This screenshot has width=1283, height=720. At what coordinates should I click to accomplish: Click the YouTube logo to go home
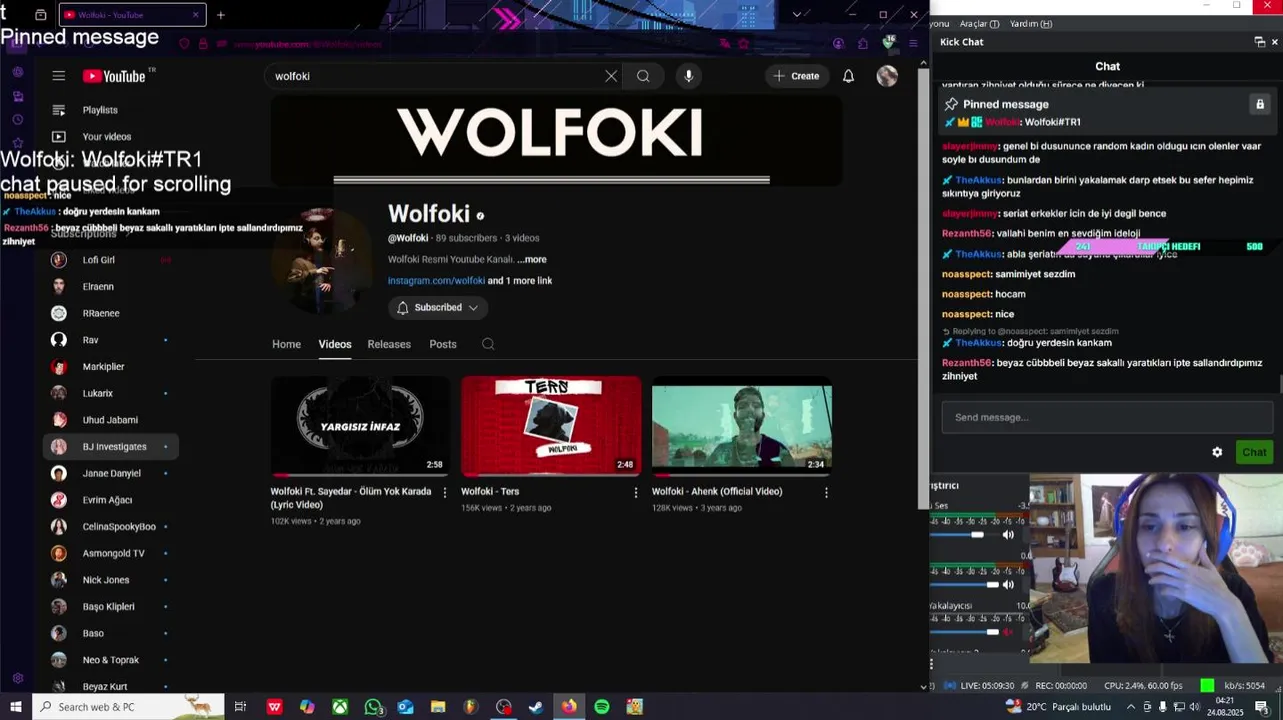tap(114, 76)
